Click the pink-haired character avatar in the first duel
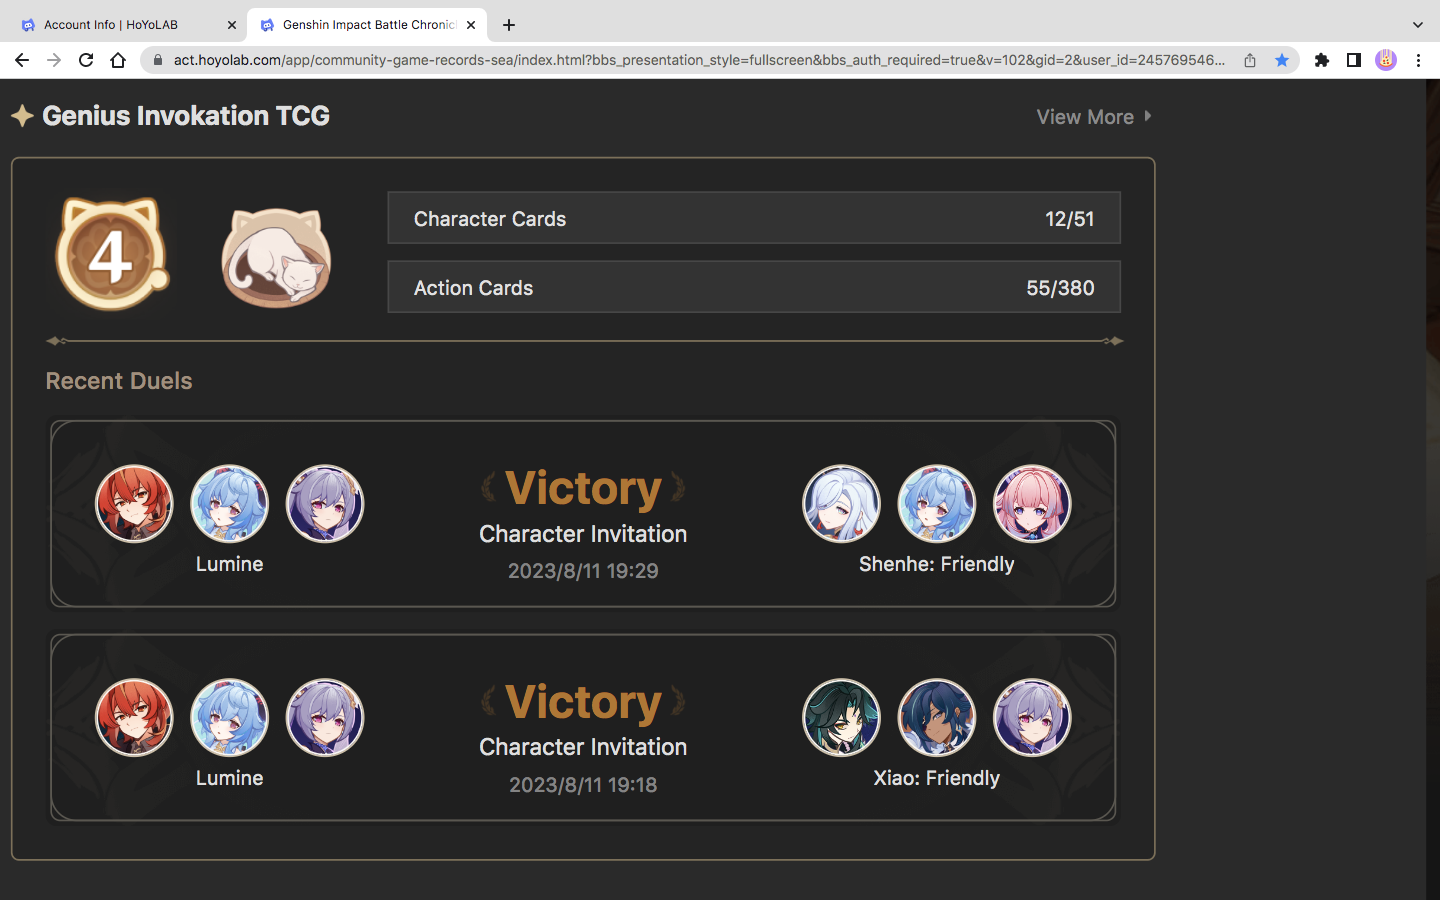1440x900 pixels. pyautogui.click(x=1032, y=504)
